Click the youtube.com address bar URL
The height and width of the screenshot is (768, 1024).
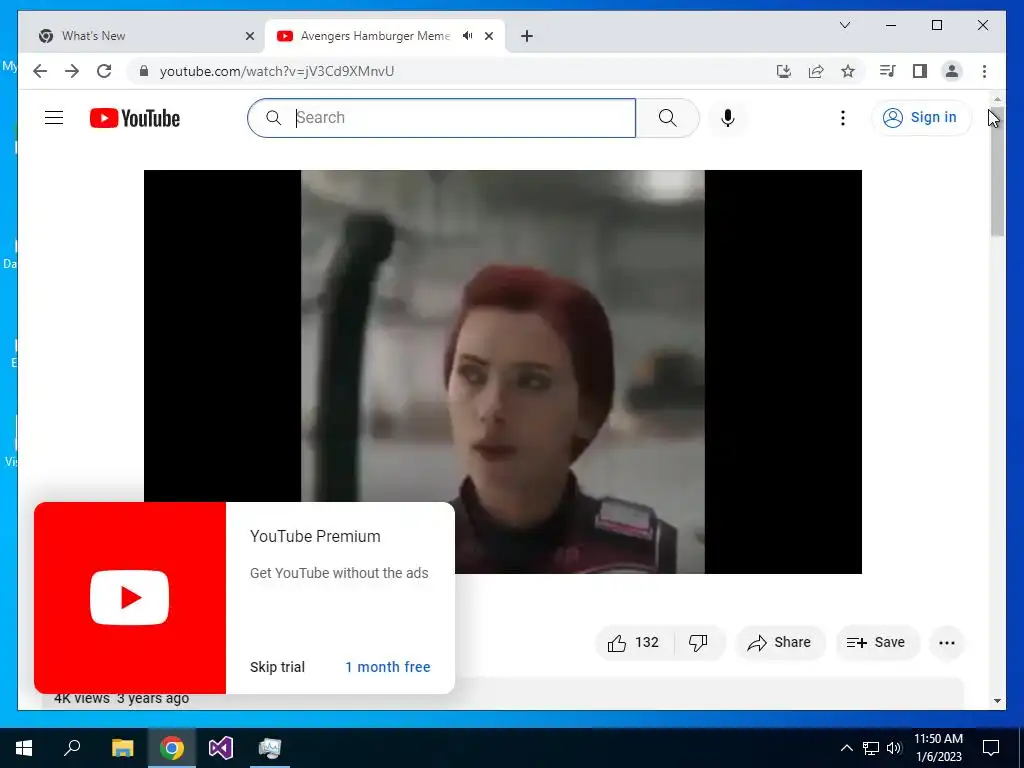[x=277, y=71]
